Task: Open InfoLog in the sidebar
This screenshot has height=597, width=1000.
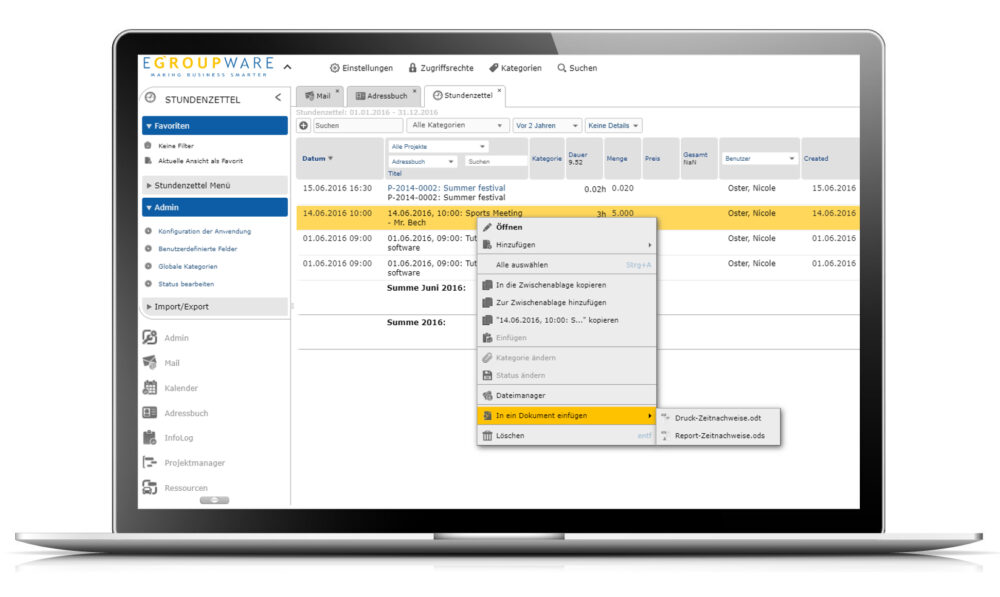Action: tap(180, 438)
